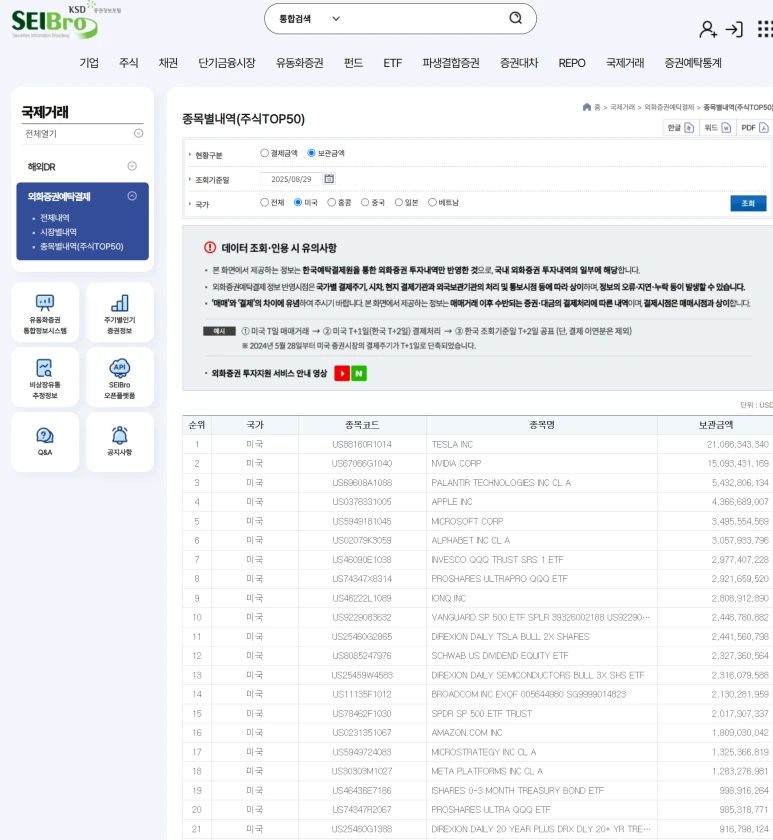Select 보관금액 radio option
Image resolution: width=773 pixels, height=840 pixels.
click(x=311, y=153)
